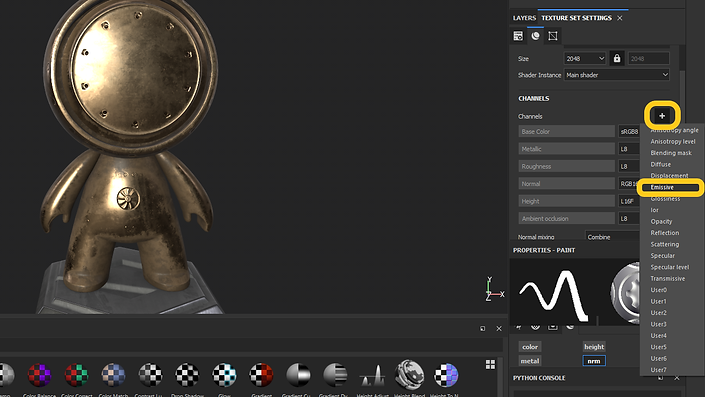Click the Height channel field
Screen dimensions: 705x397
(567, 201)
